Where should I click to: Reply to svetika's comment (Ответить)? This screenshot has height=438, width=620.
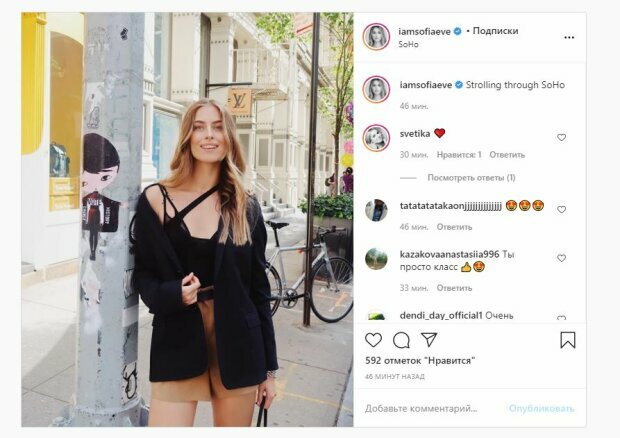pyautogui.click(x=507, y=155)
